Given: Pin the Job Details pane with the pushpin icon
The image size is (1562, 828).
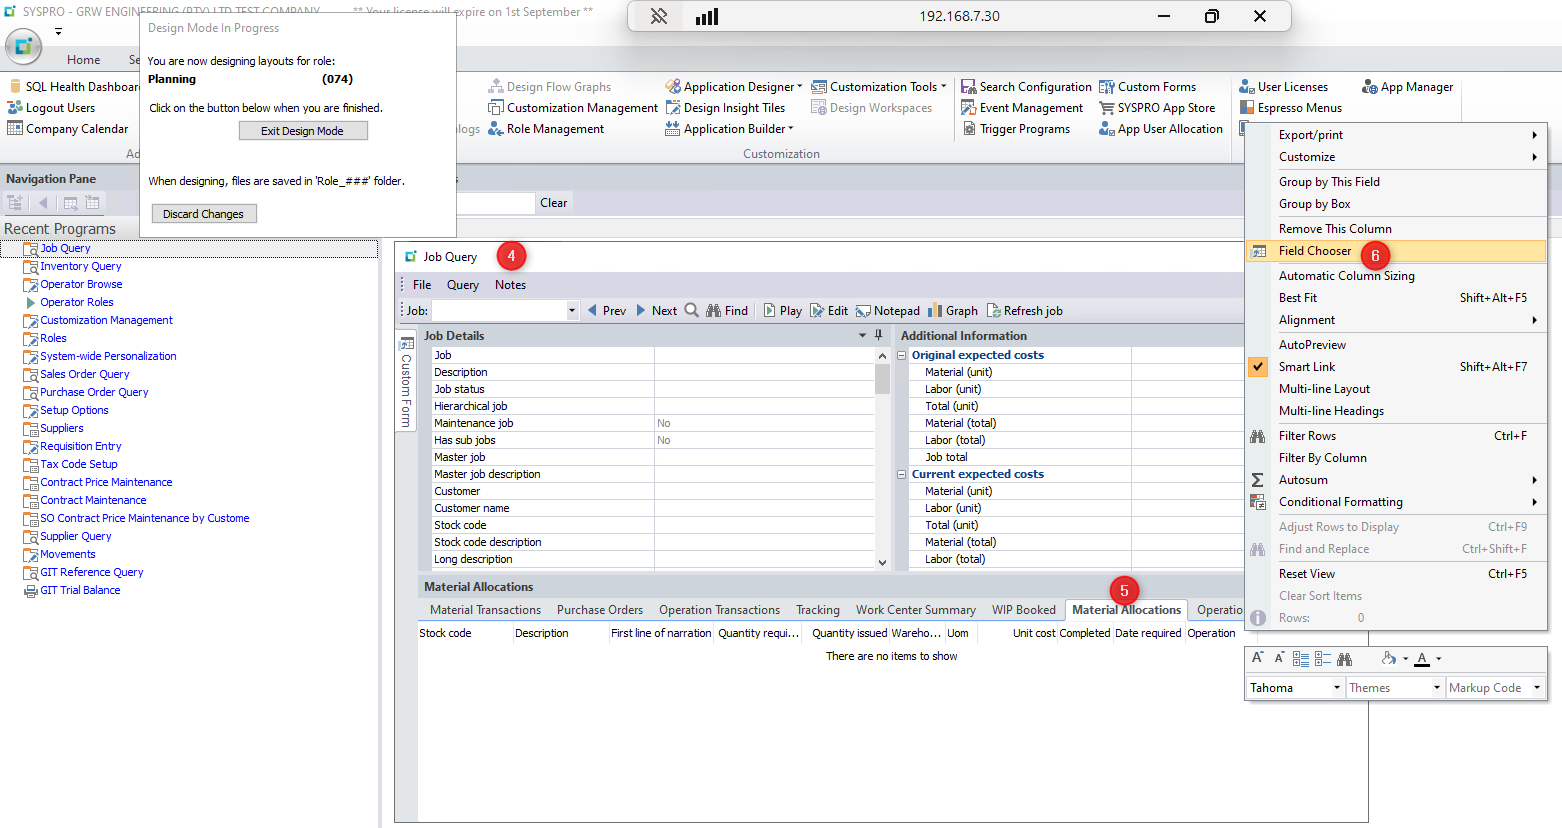Looking at the screenshot, I should point(879,335).
